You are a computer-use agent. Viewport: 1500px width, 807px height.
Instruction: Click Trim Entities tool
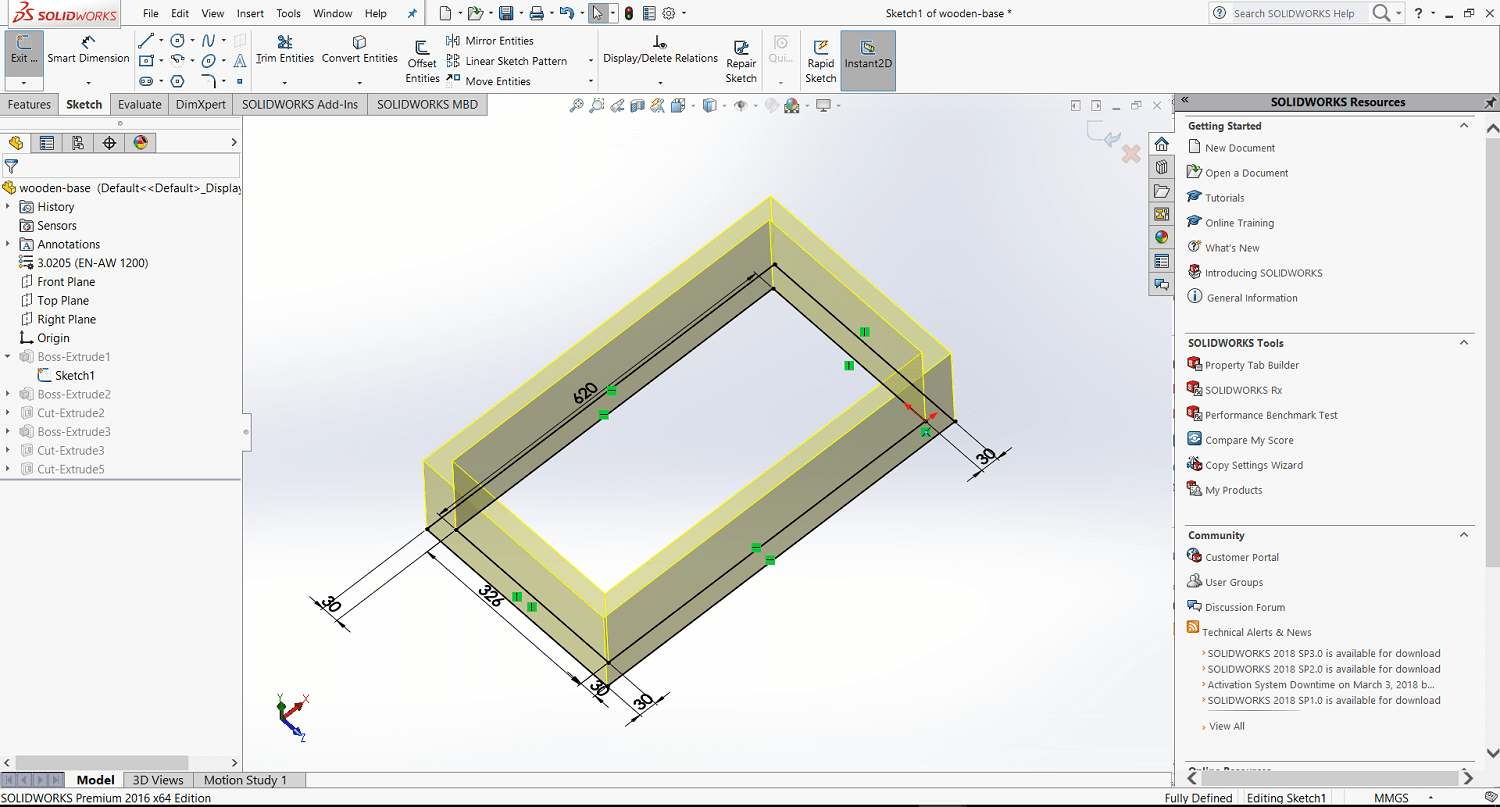(x=285, y=50)
